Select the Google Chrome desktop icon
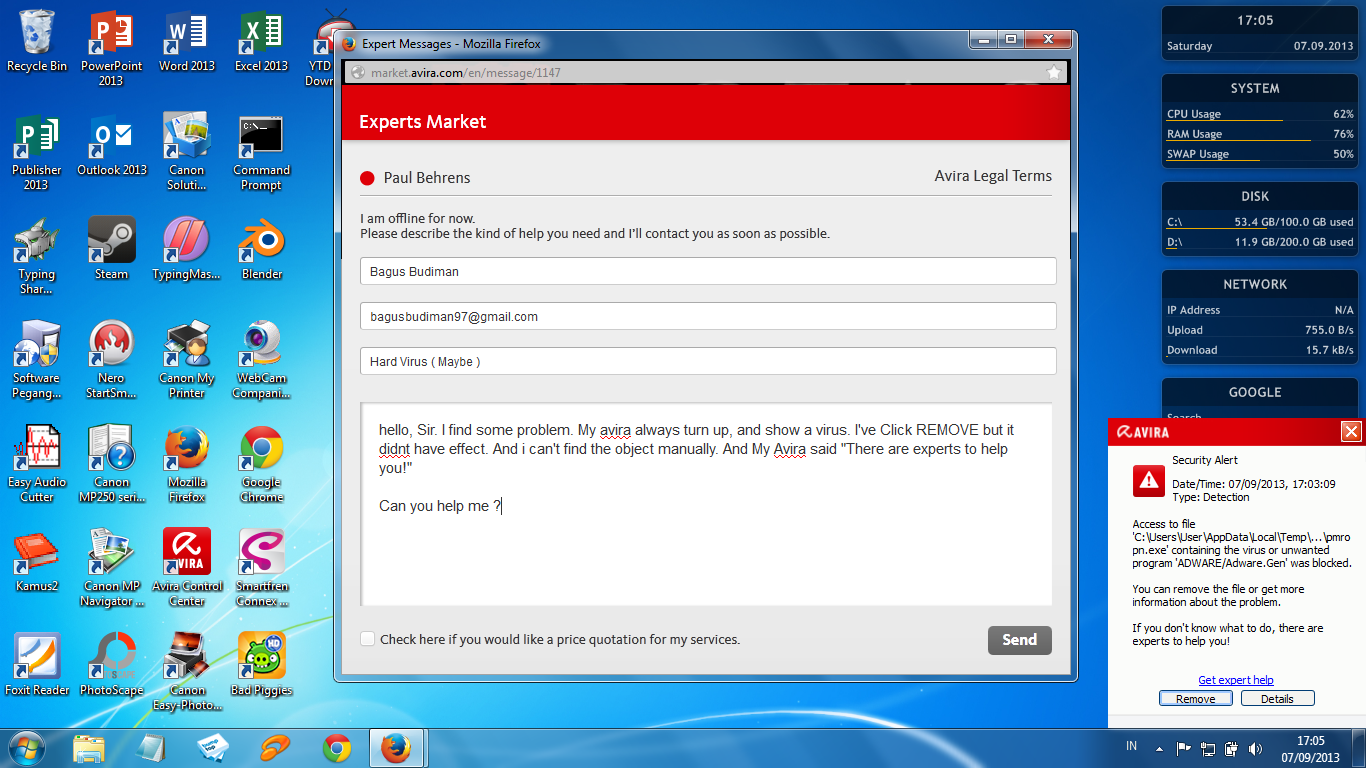 tap(261, 465)
